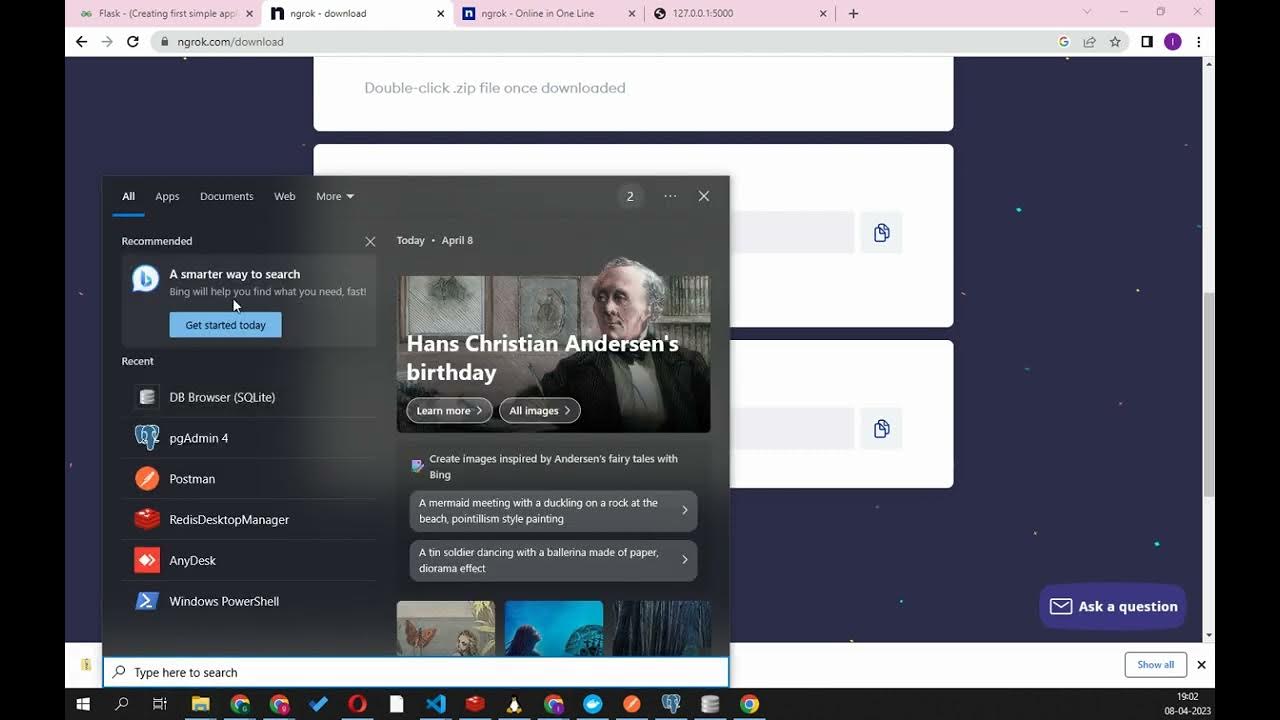Open the blue mermaid image thumbnail

click(554, 628)
